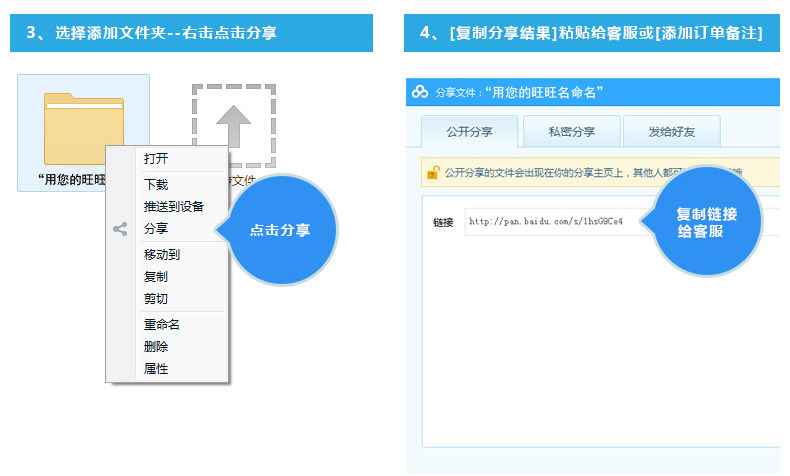This screenshot has width=790, height=476.
Task: Switch to the 发给好友 tab
Action: [x=672, y=131]
